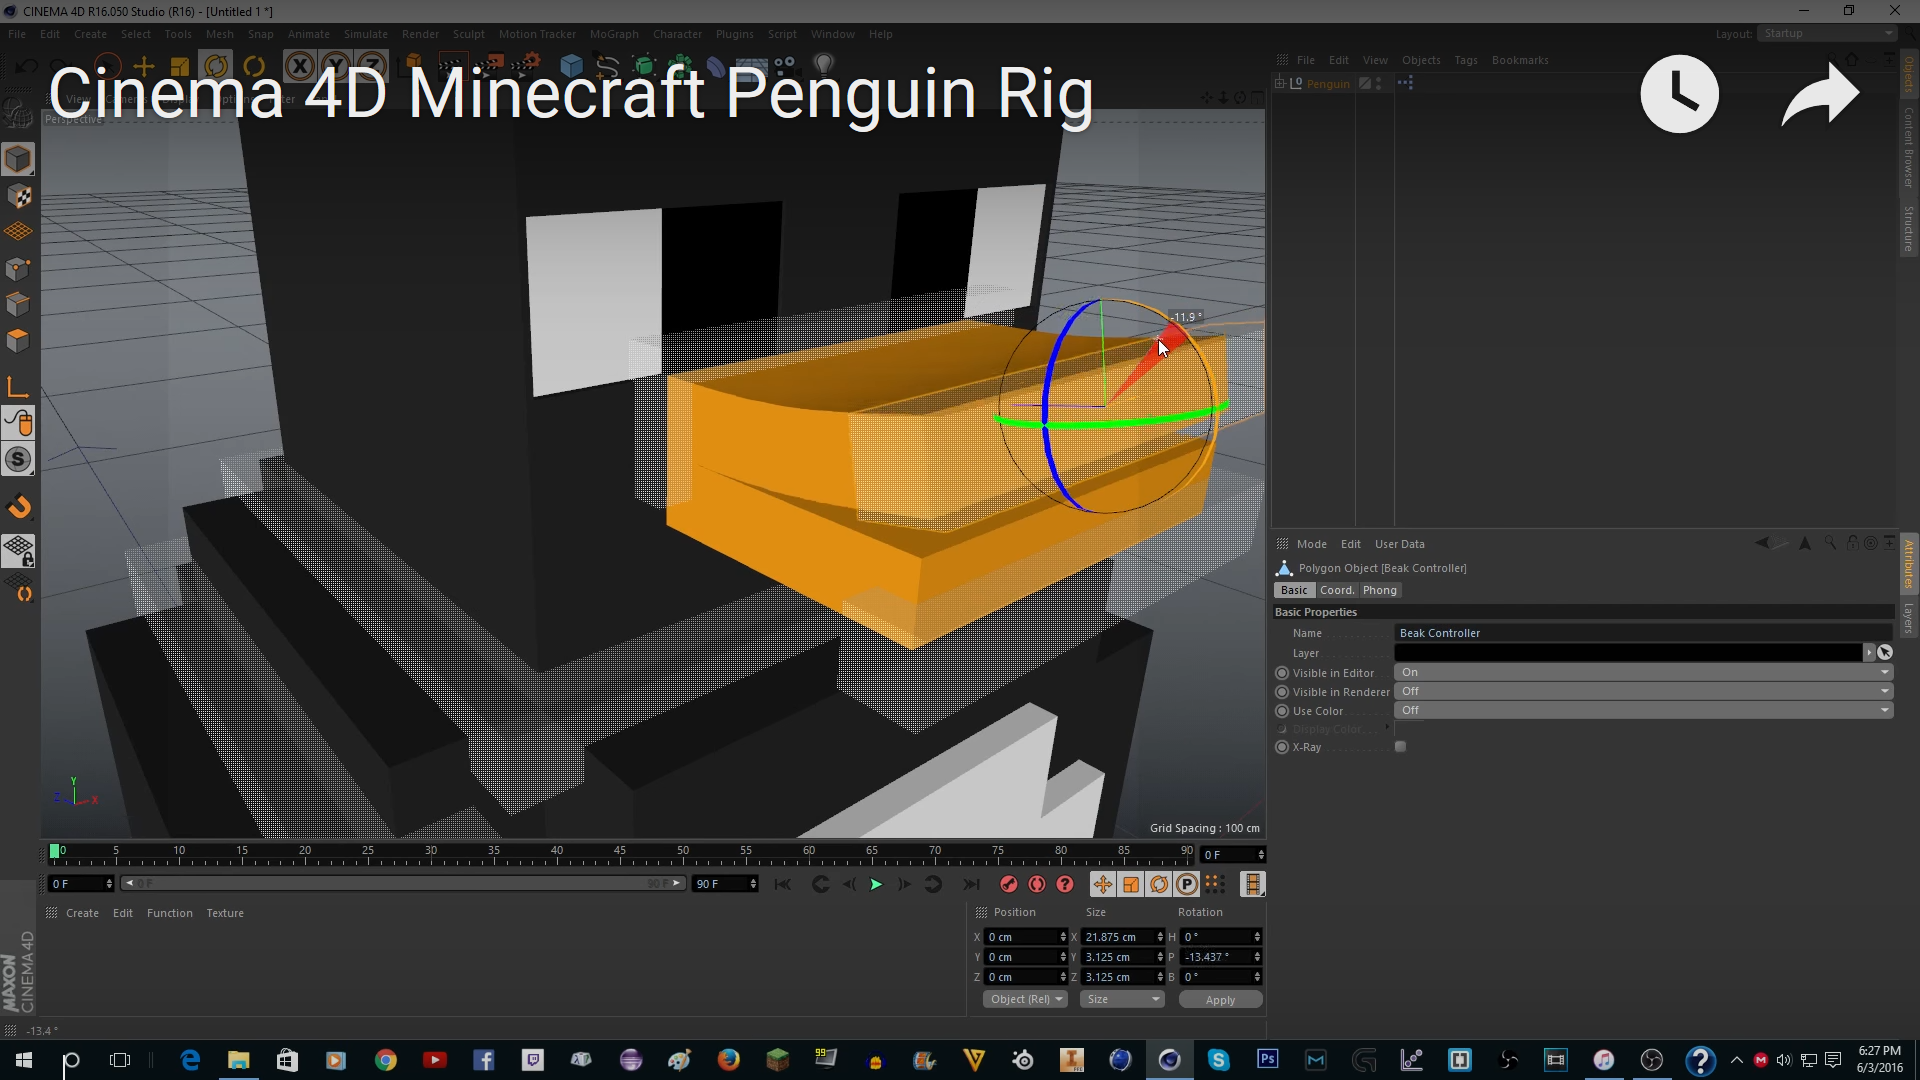Go to end of animation button
This screenshot has width=1920, height=1080.
click(971, 884)
